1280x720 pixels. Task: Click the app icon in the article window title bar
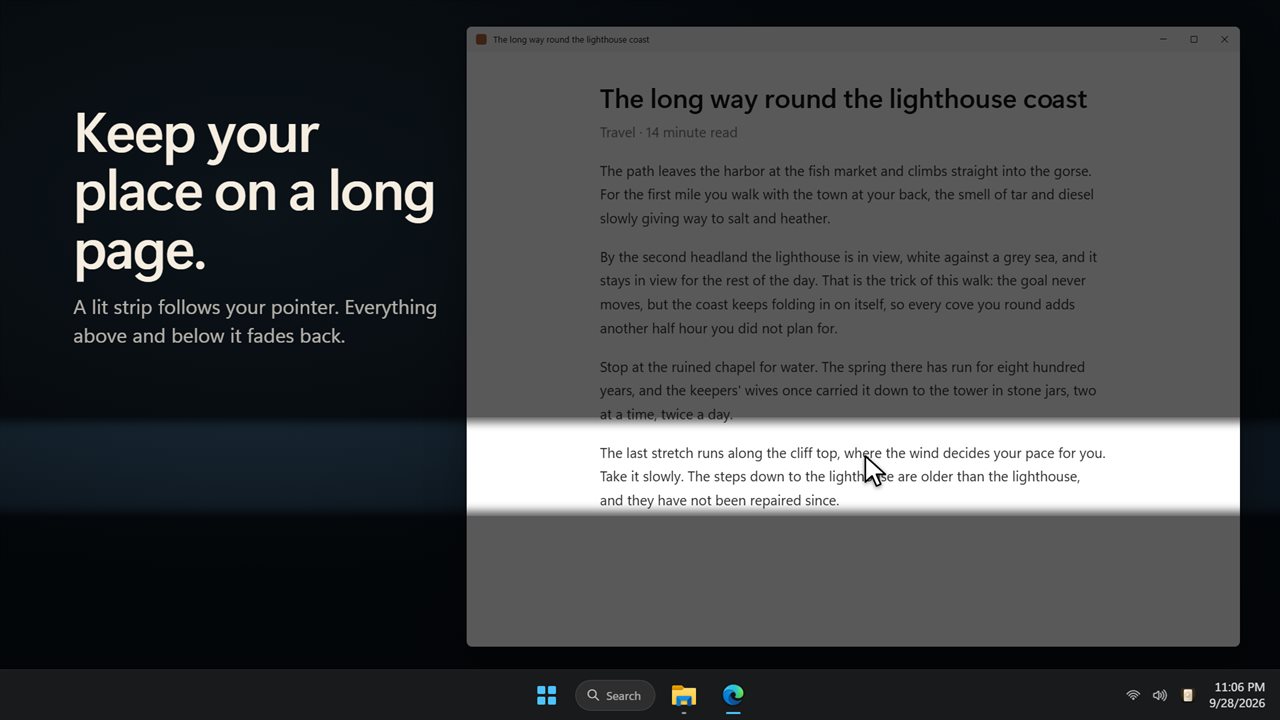pyautogui.click(x=481, y=40)
